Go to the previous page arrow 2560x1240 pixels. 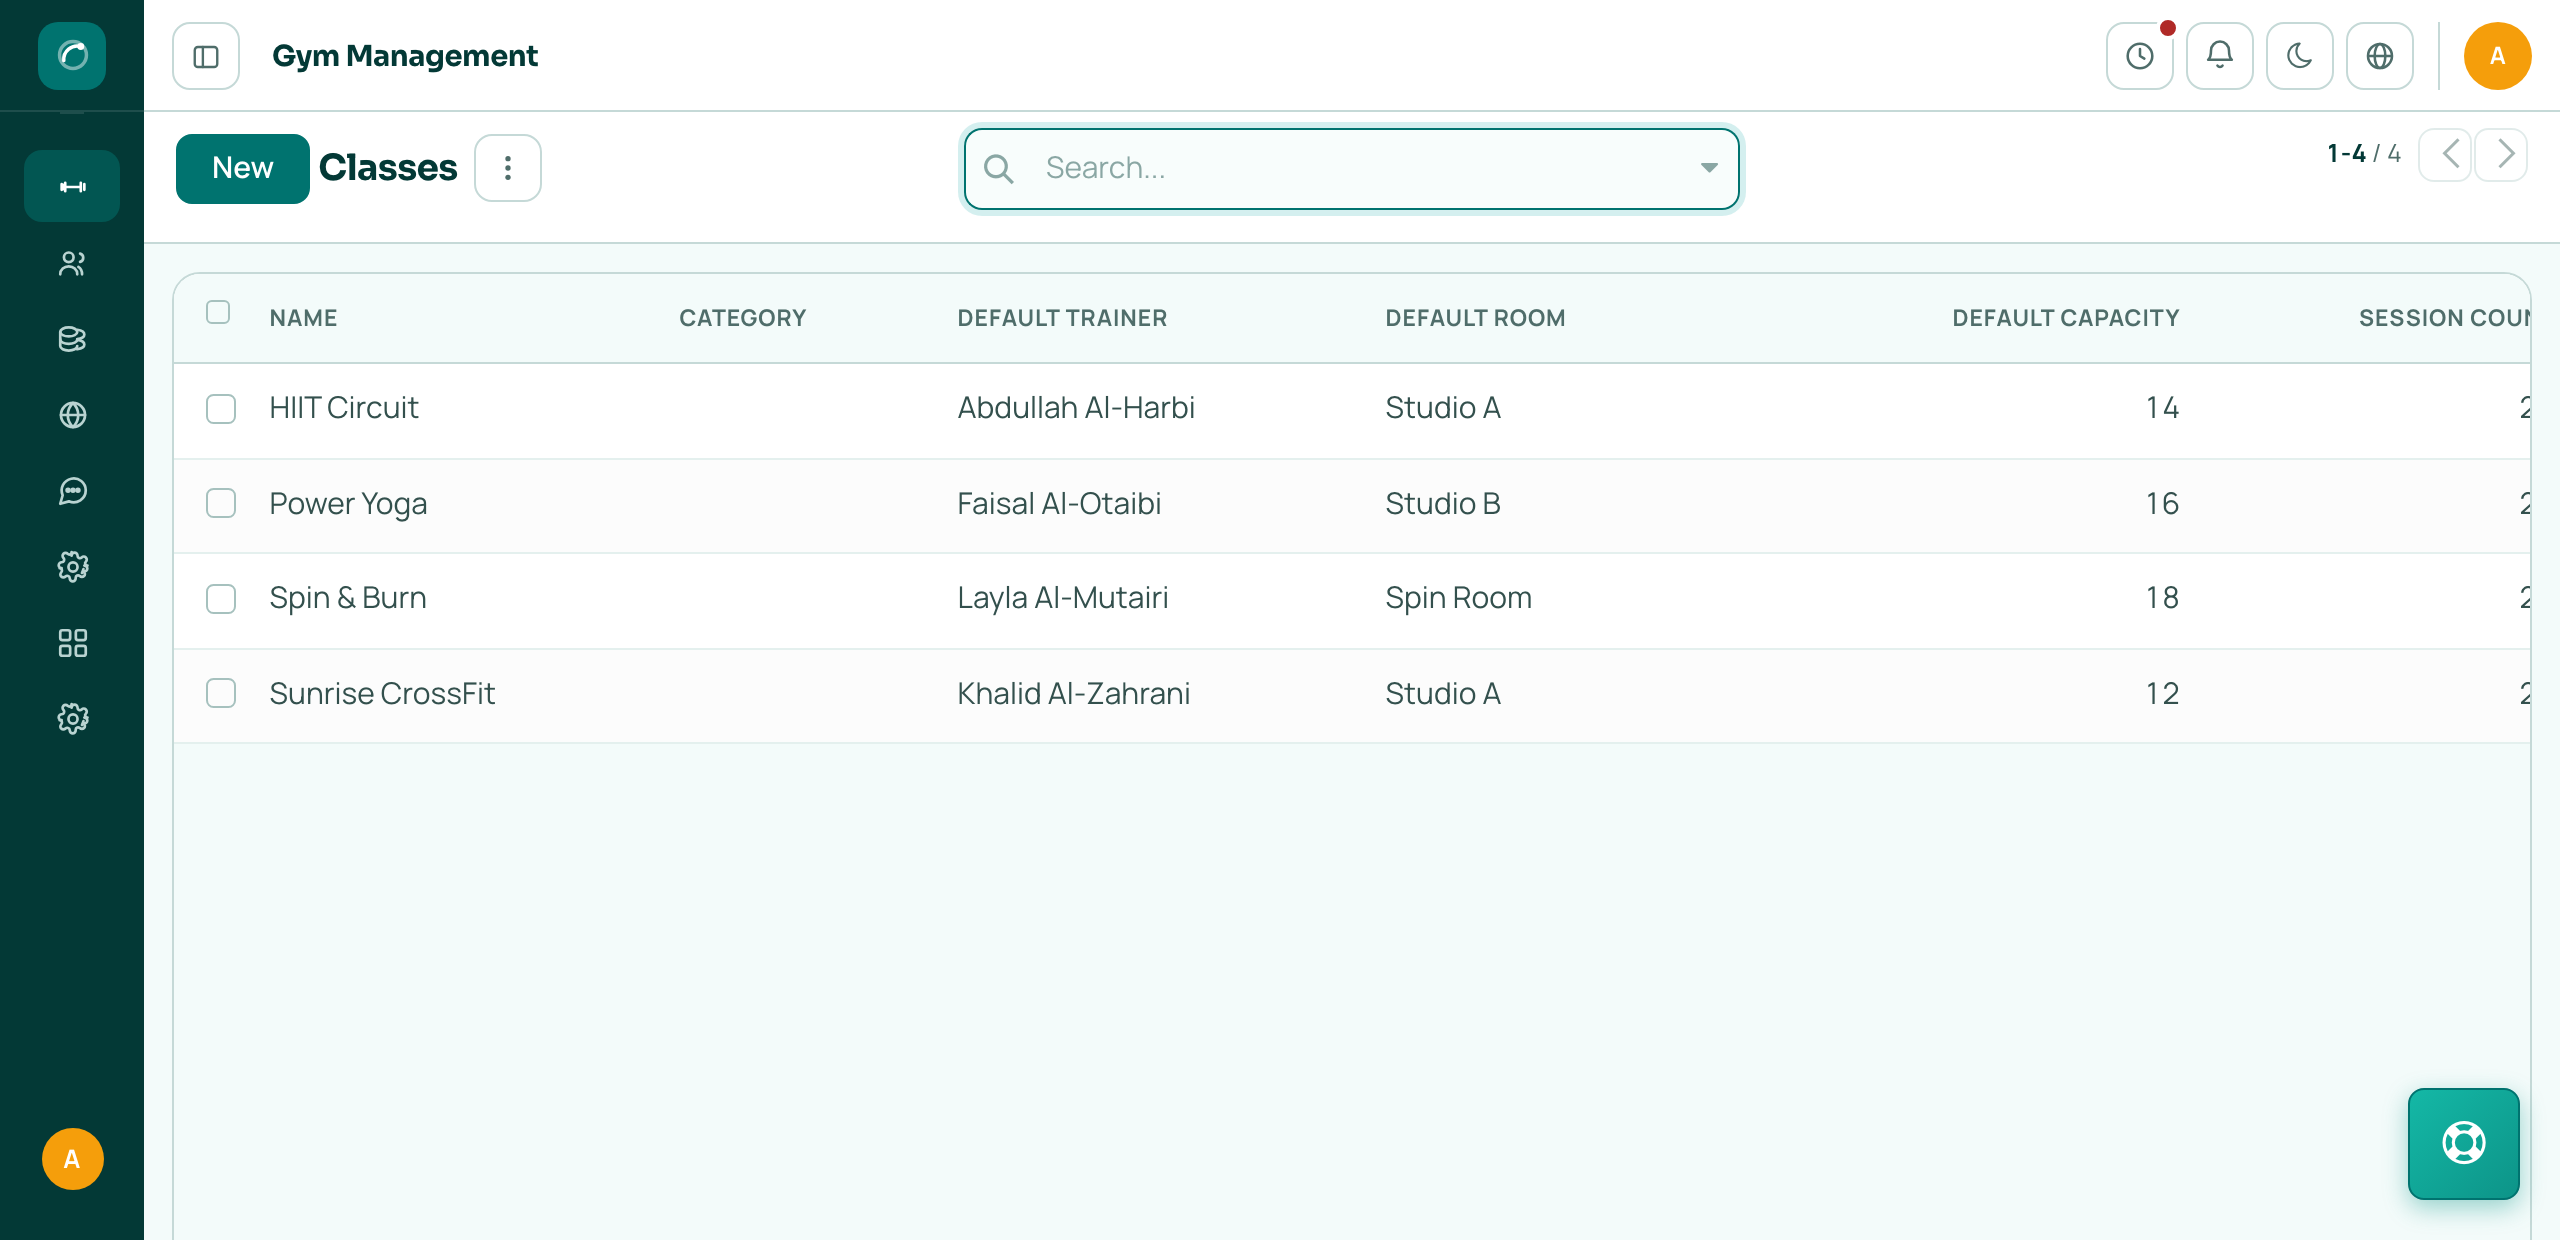coord(2446,154)
